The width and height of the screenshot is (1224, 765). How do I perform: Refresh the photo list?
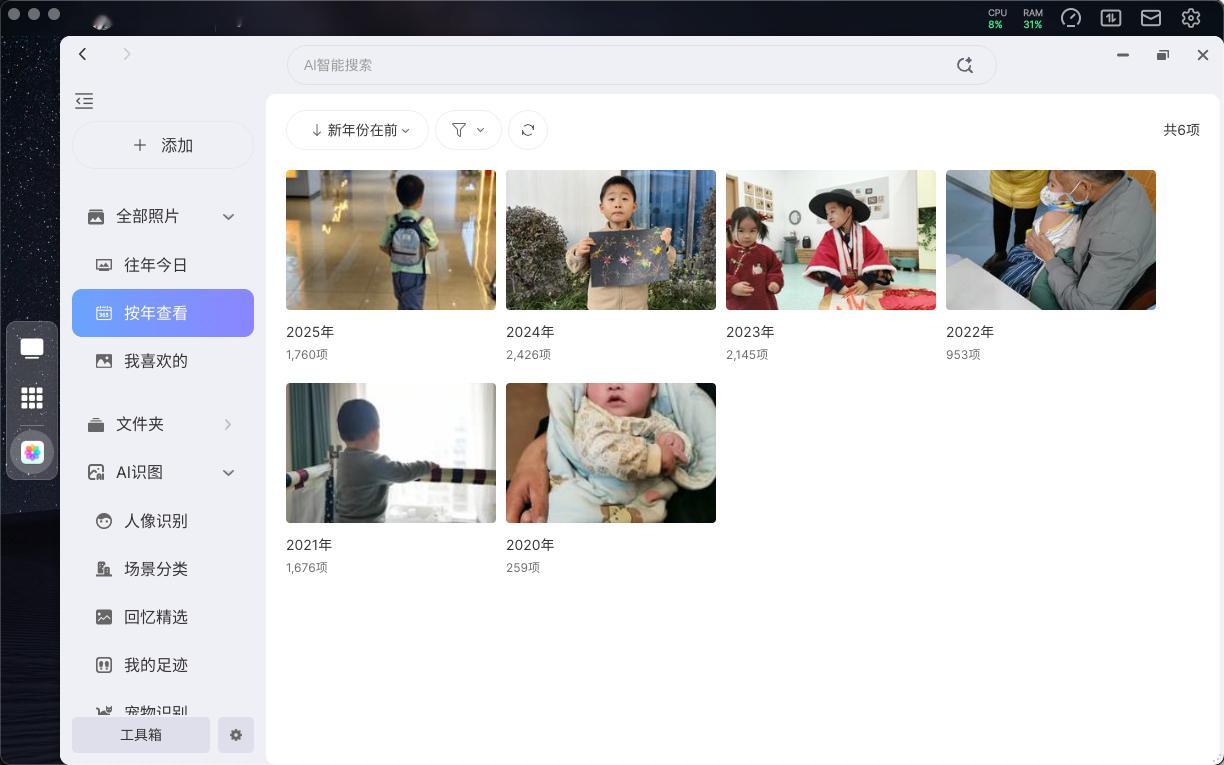(528, 130)
